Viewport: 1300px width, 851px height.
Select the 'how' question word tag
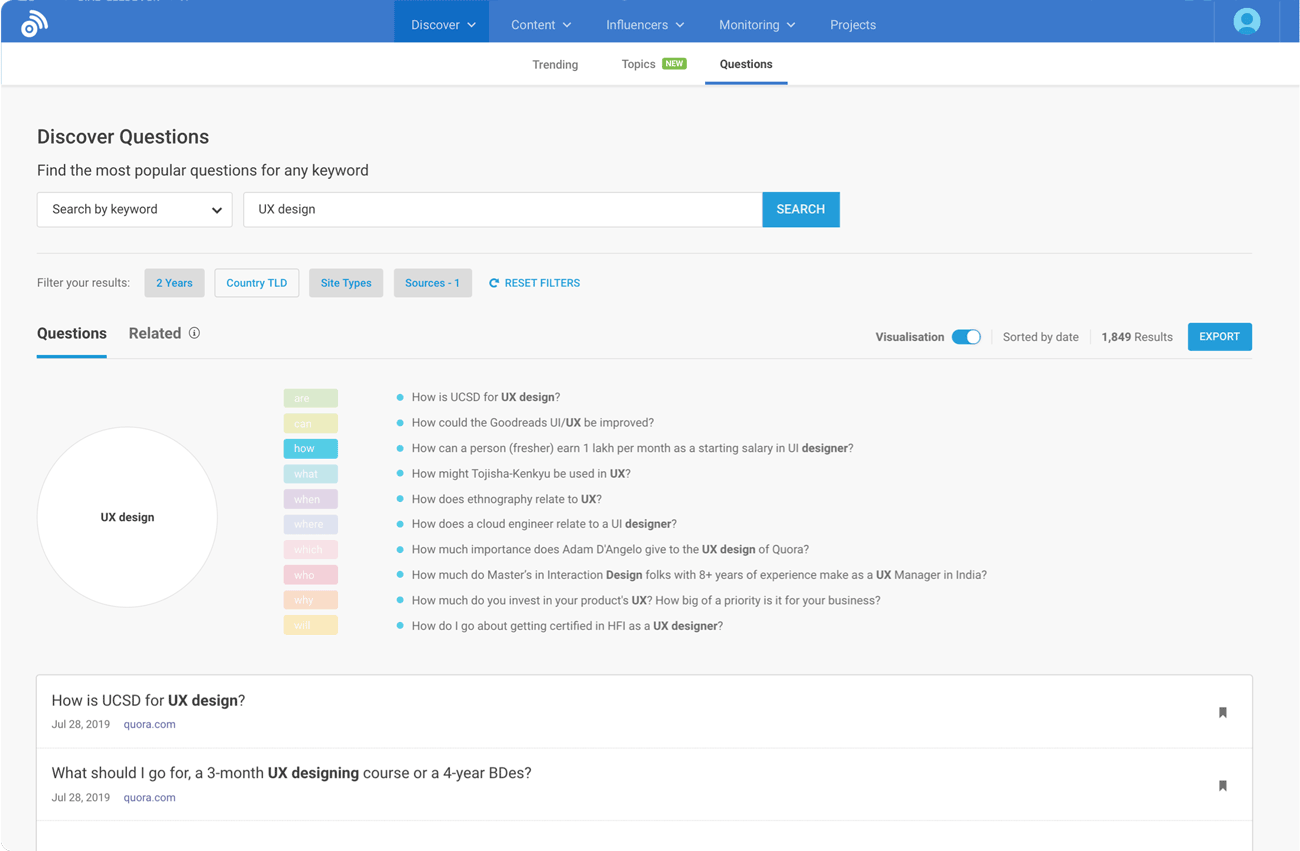tap(310, 449)
